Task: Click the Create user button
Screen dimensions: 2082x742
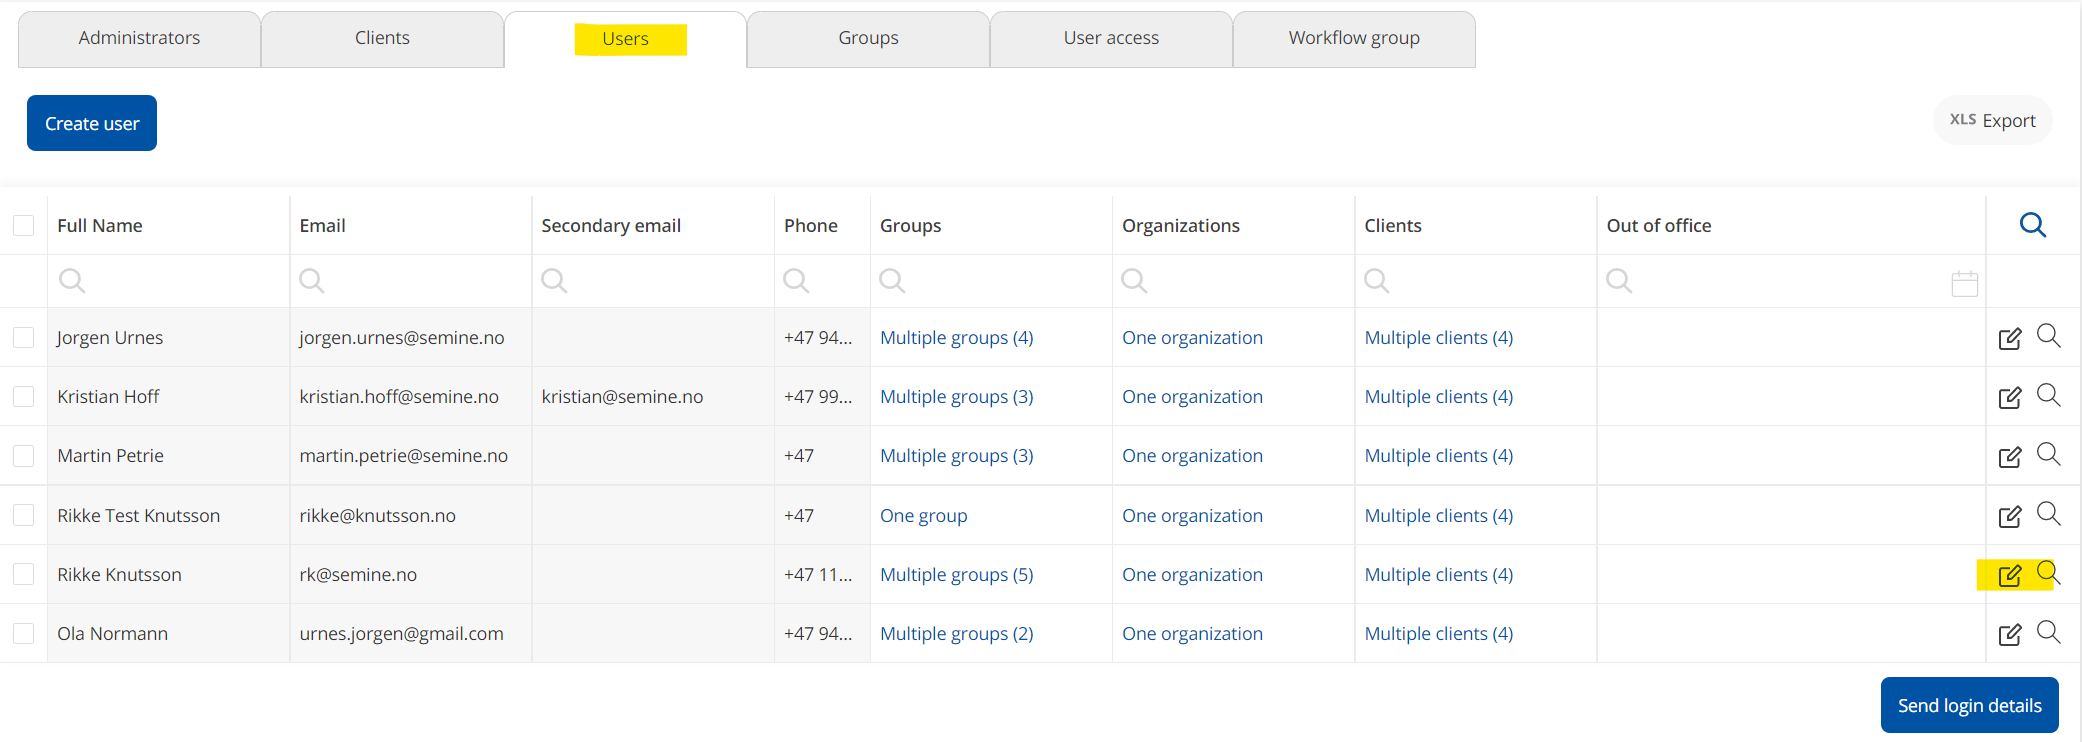Action: (92, 123)
